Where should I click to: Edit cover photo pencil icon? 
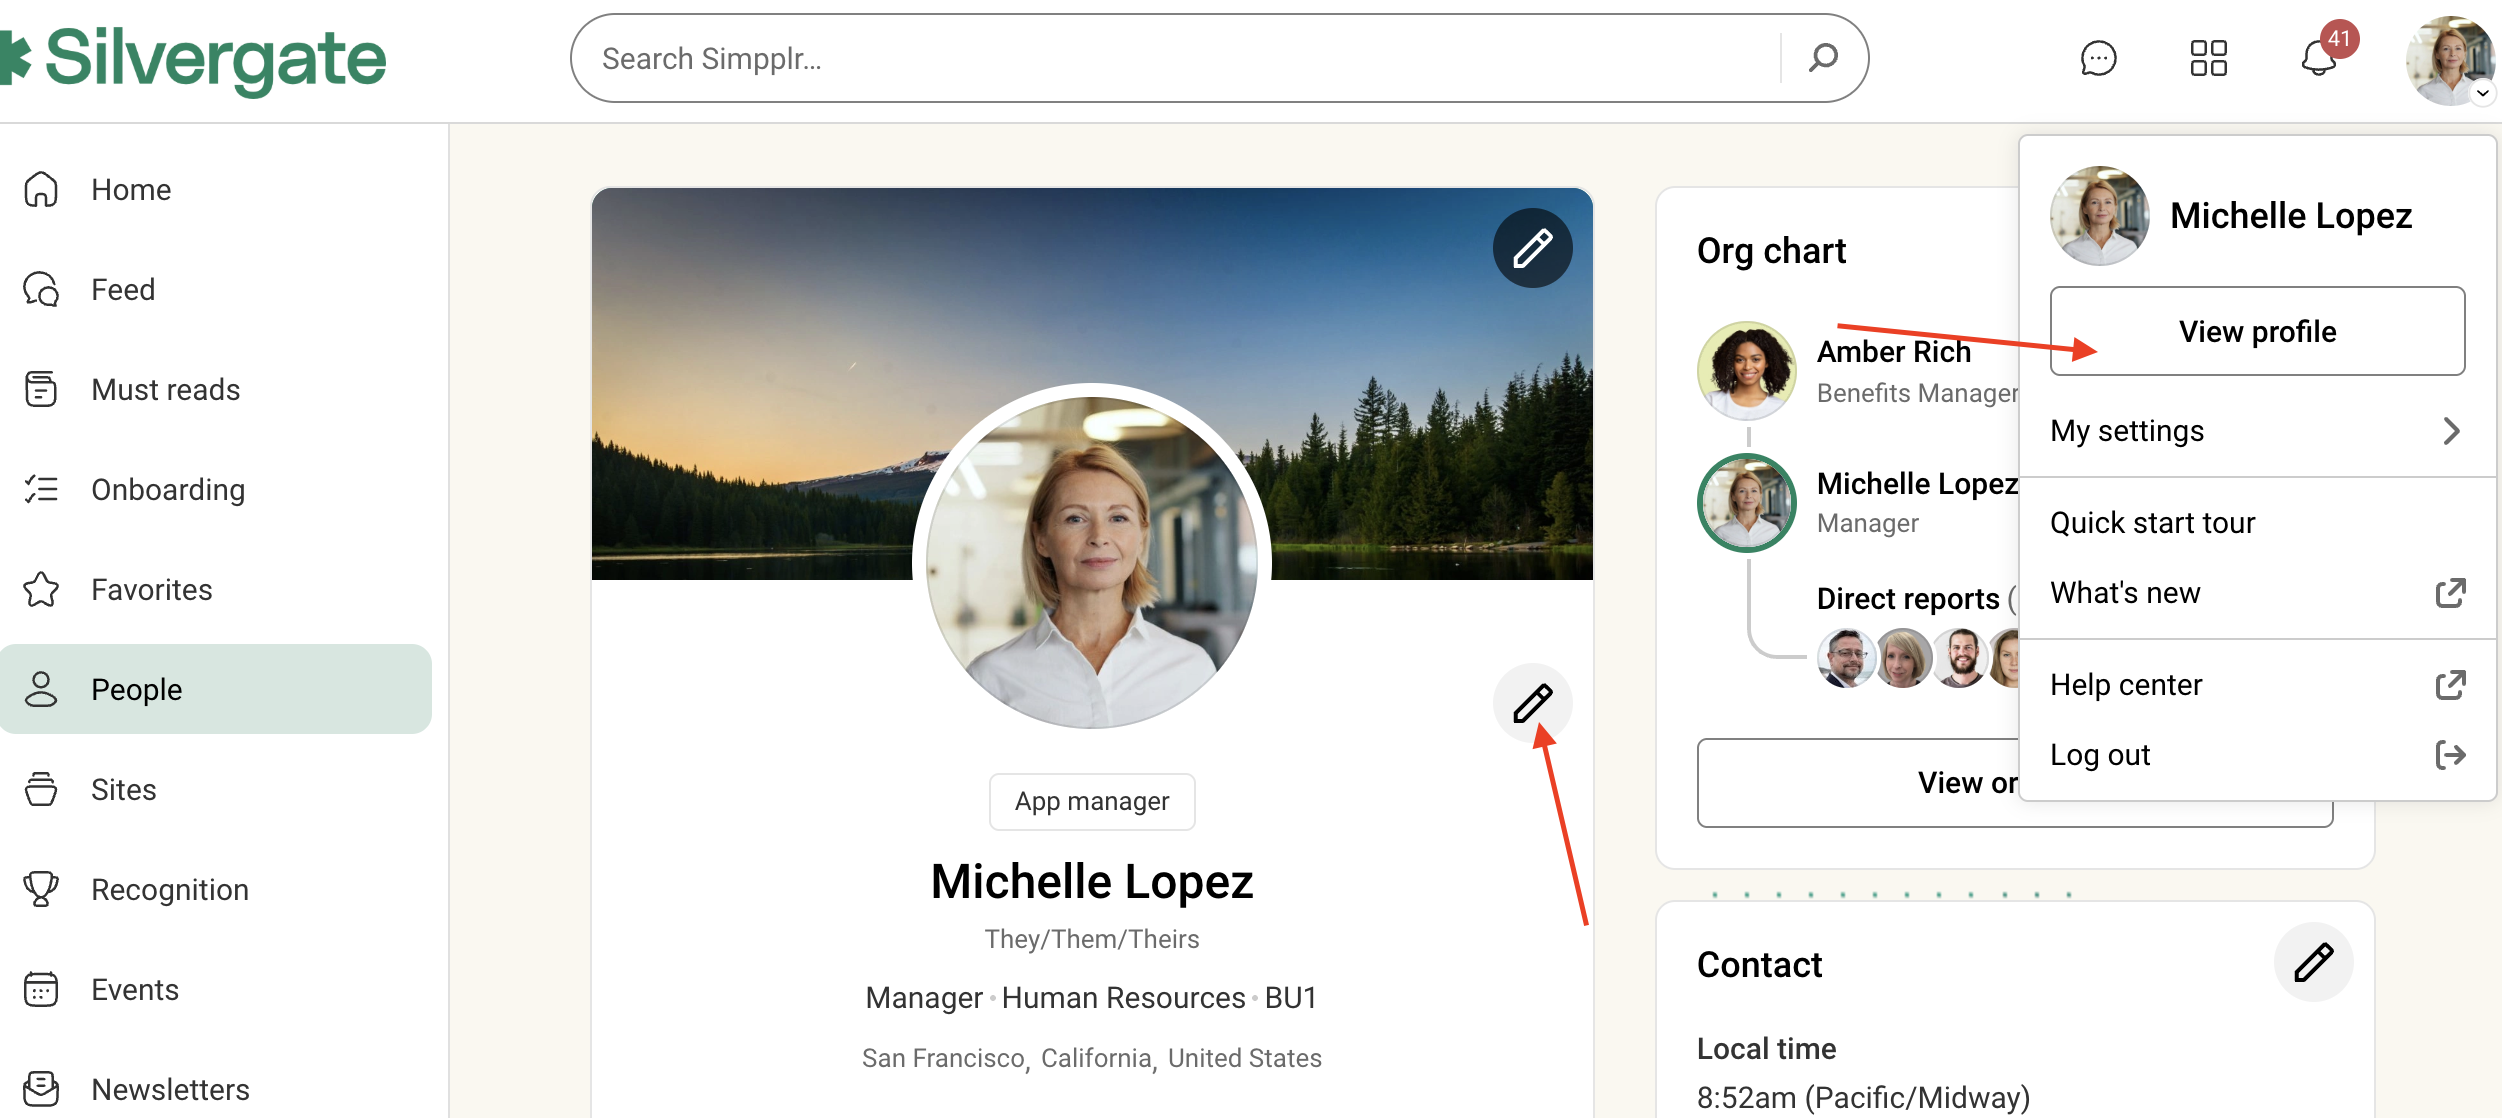[x=1532, y=248]
